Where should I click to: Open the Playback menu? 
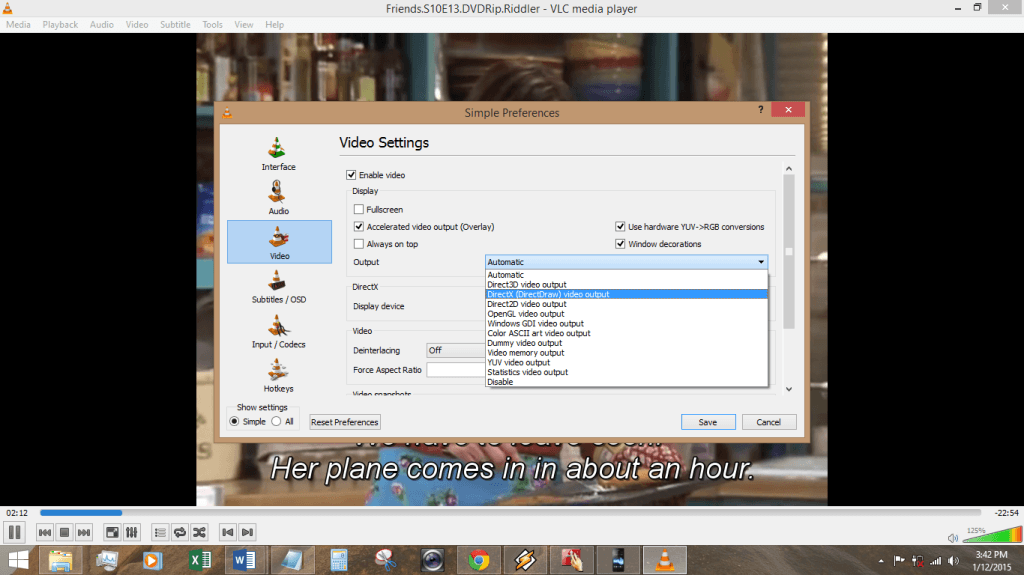(60, 25)
